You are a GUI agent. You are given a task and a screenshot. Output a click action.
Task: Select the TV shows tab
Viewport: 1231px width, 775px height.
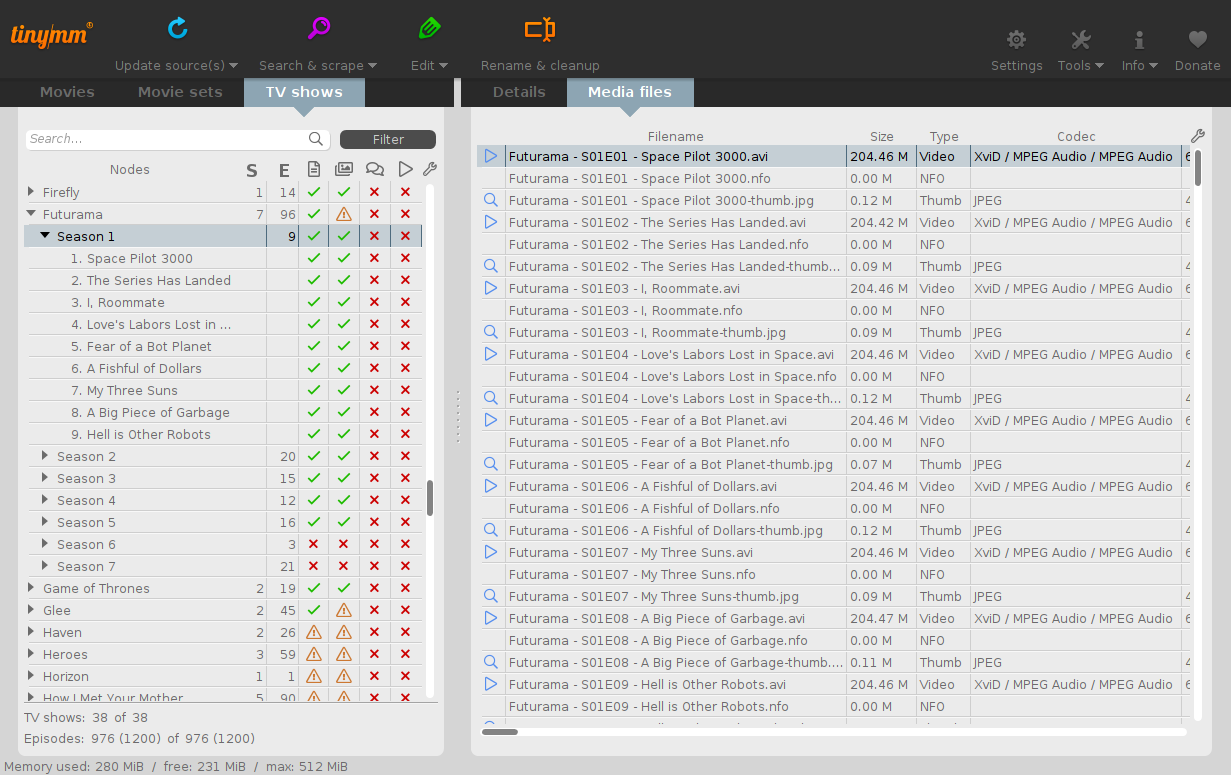pos(304,92)
